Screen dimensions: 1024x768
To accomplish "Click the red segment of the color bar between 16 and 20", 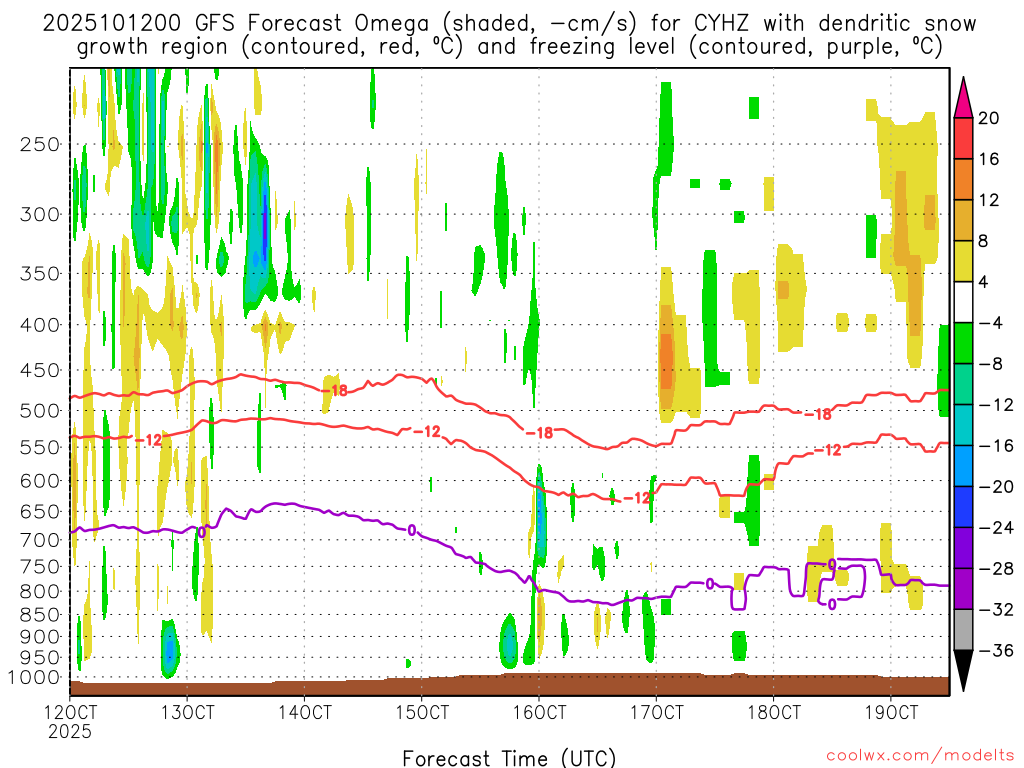I will tap(963, 138).
